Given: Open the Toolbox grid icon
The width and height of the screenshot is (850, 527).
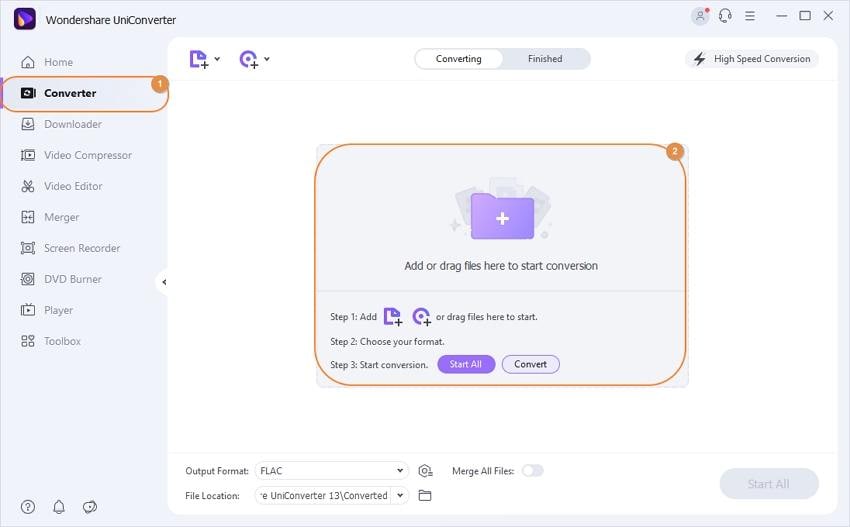Looking at the screenshot, I should point(28,341).
